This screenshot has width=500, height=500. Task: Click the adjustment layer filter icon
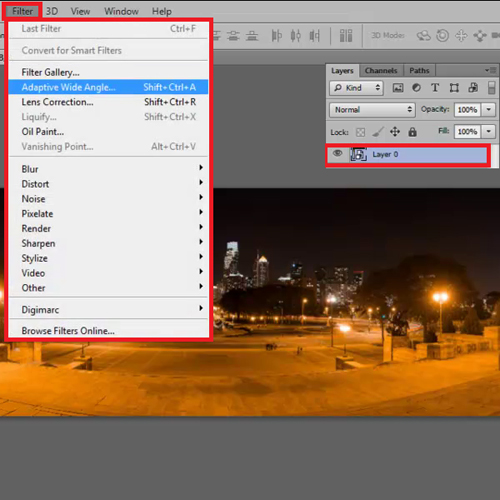click(416, 88)
